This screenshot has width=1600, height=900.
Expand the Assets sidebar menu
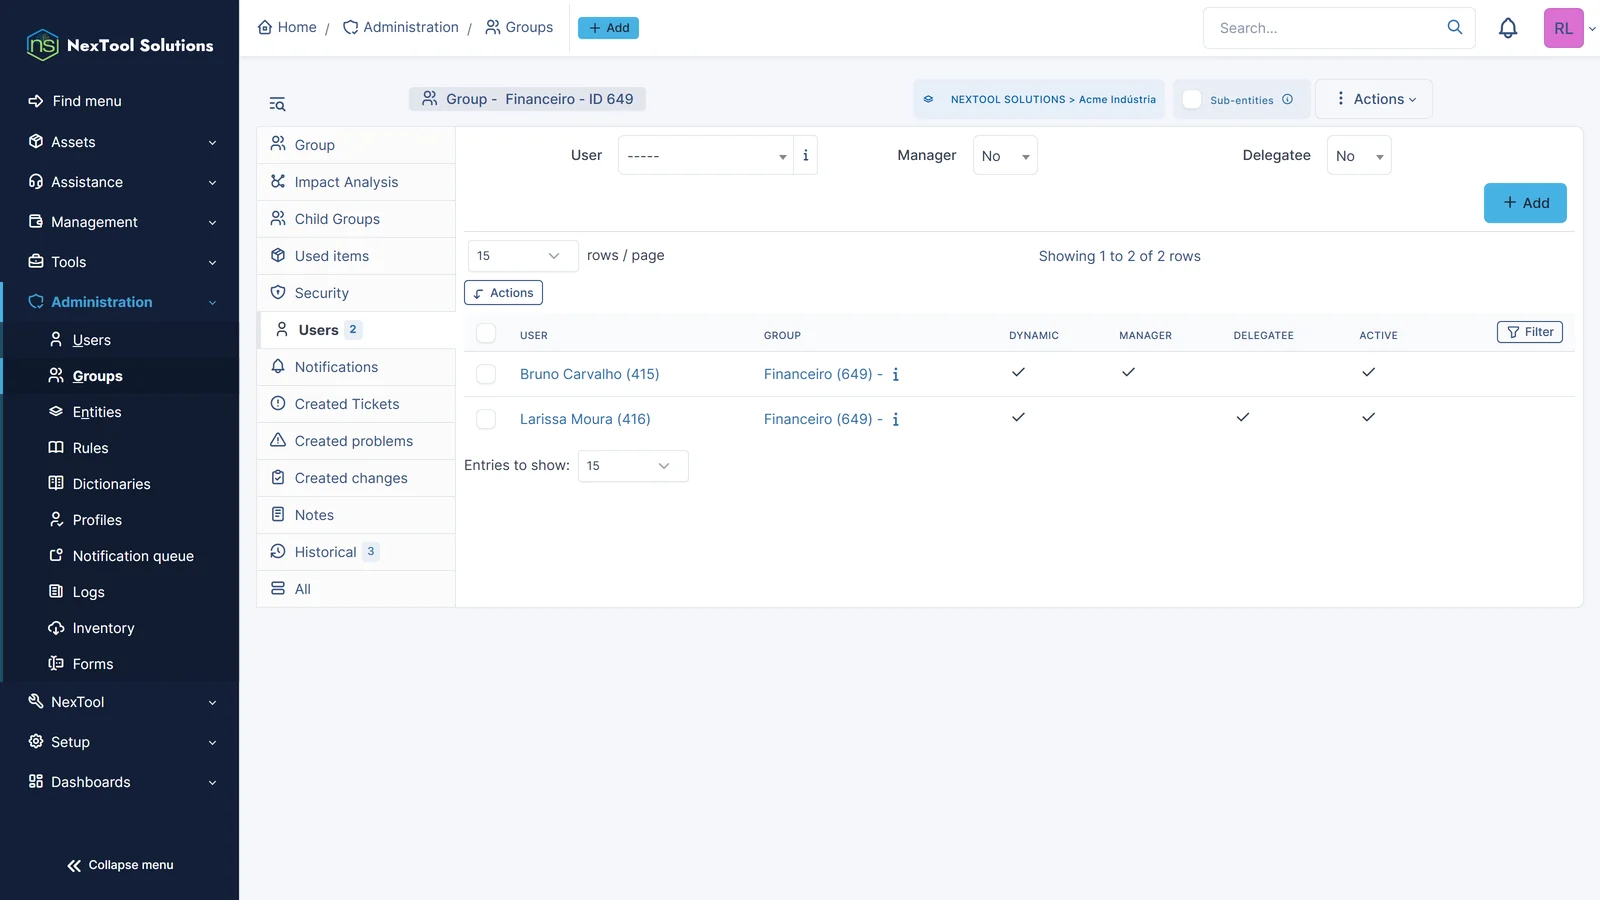[x=120, y=142]
